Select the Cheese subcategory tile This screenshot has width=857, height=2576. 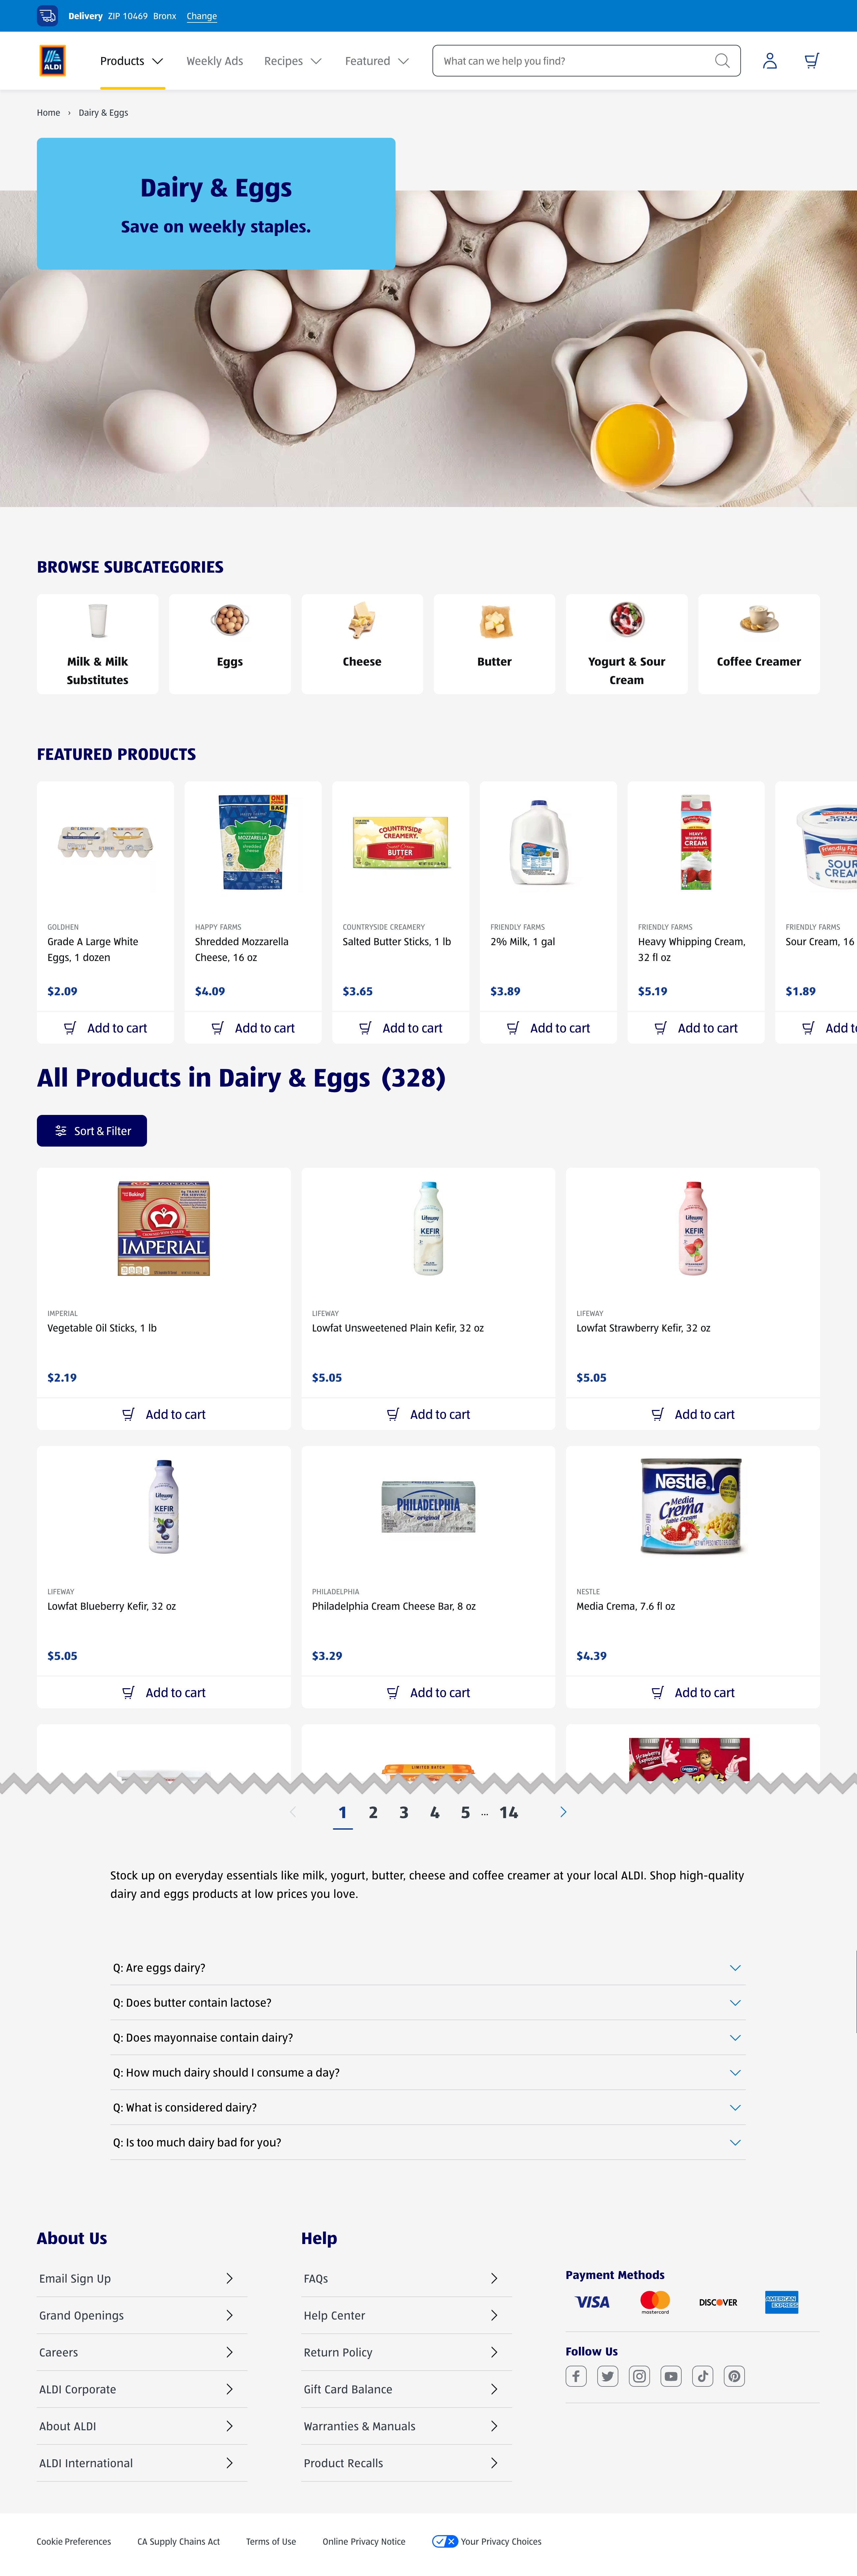pyautogui.click(x=362, y=644)
